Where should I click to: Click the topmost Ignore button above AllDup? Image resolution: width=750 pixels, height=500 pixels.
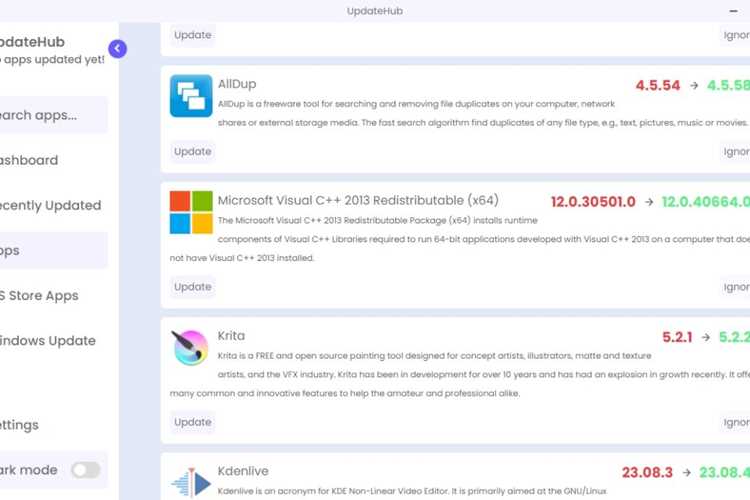click(x=736, y=35)
